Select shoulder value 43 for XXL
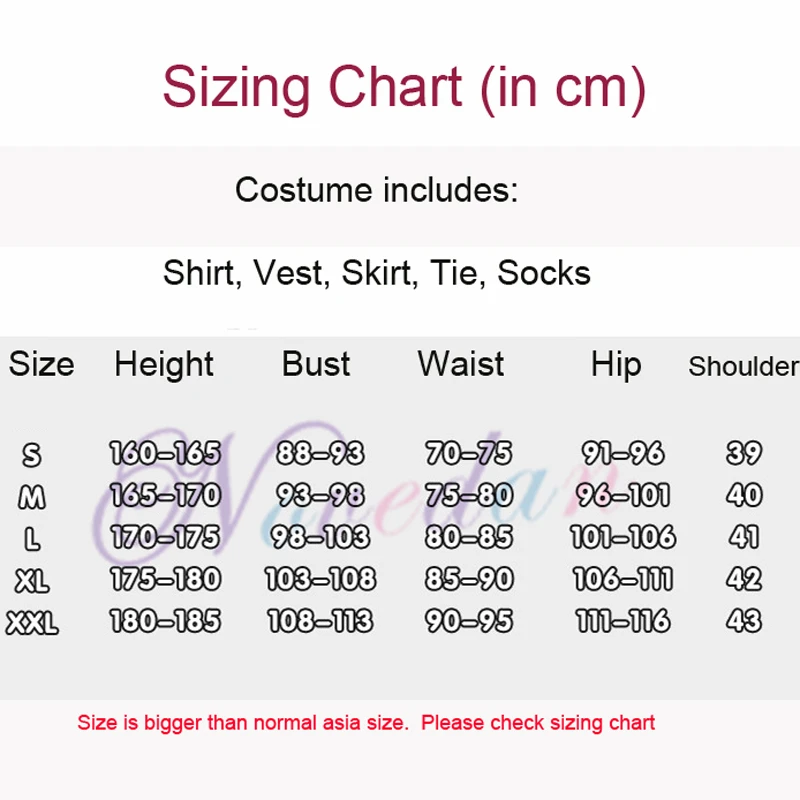This screenshot has height=800, width=800. click(744, 621)
